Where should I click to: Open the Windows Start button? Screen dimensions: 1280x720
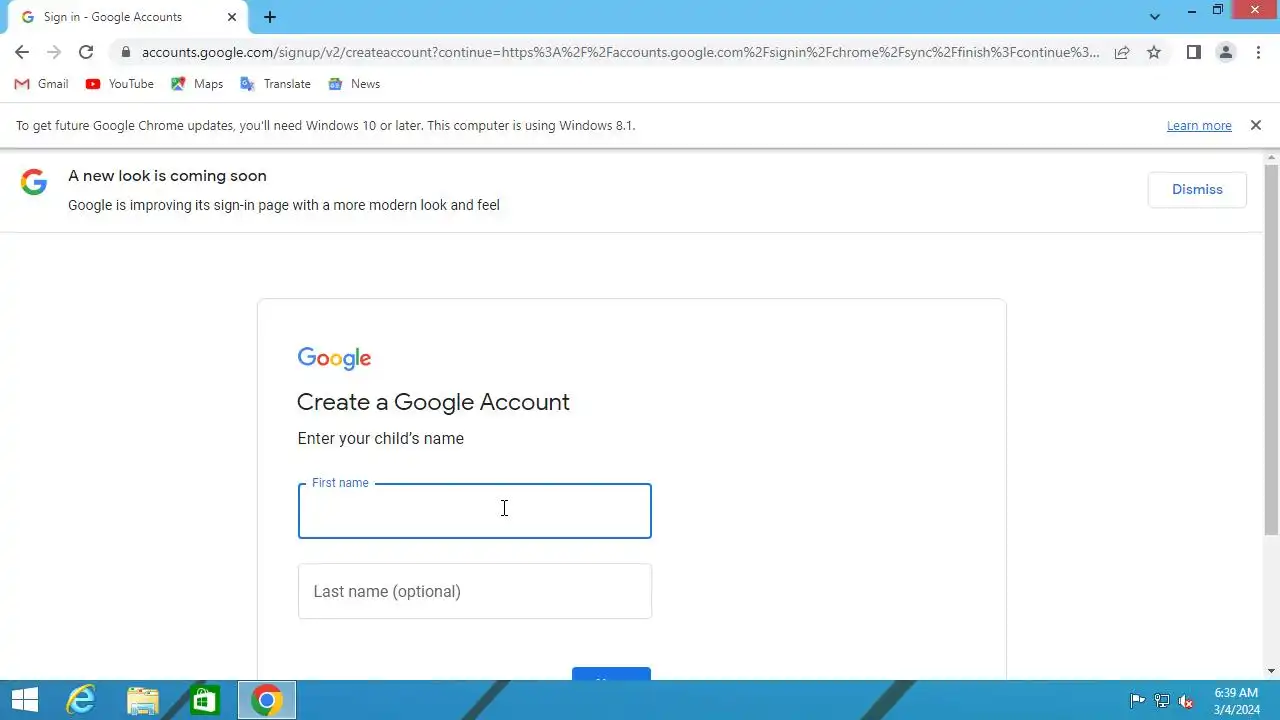24,700
